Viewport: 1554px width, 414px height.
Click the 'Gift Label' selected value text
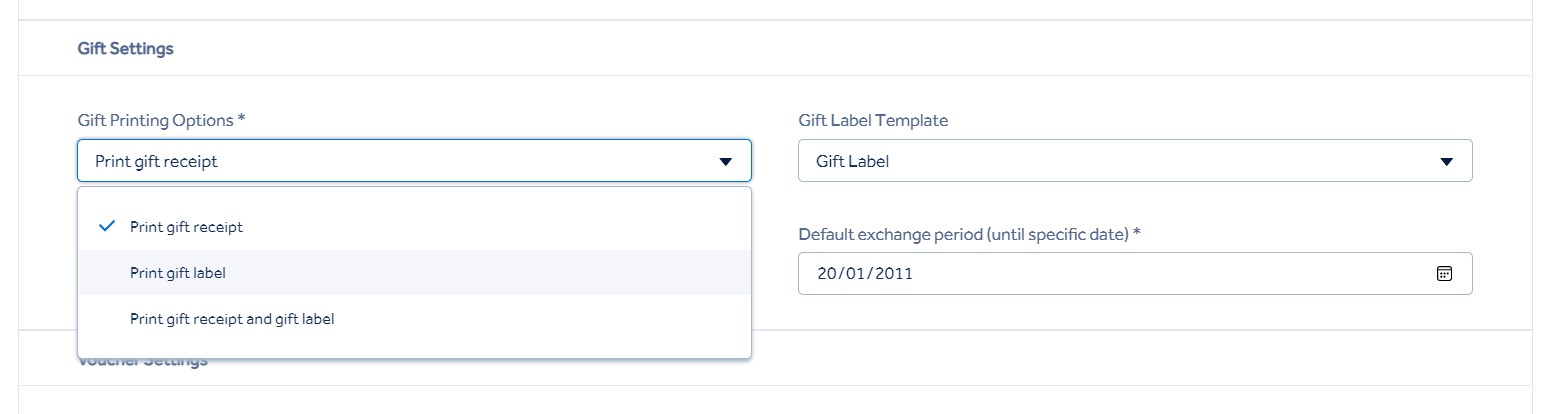coord(852,161)
